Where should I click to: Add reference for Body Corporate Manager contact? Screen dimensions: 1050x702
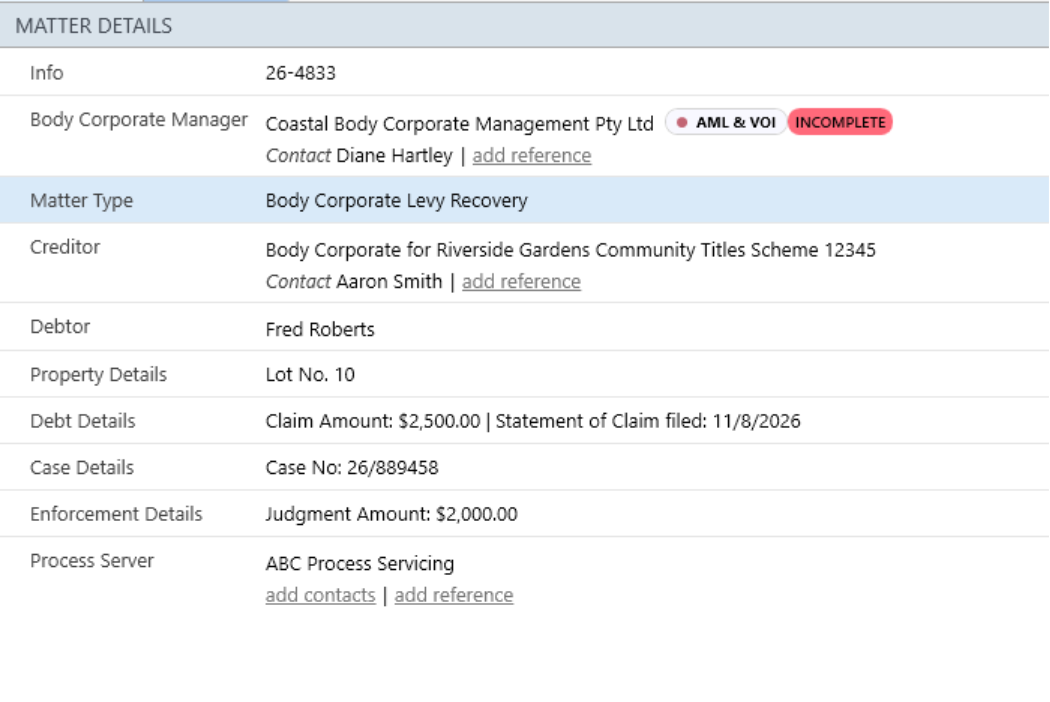pos(532,155)
